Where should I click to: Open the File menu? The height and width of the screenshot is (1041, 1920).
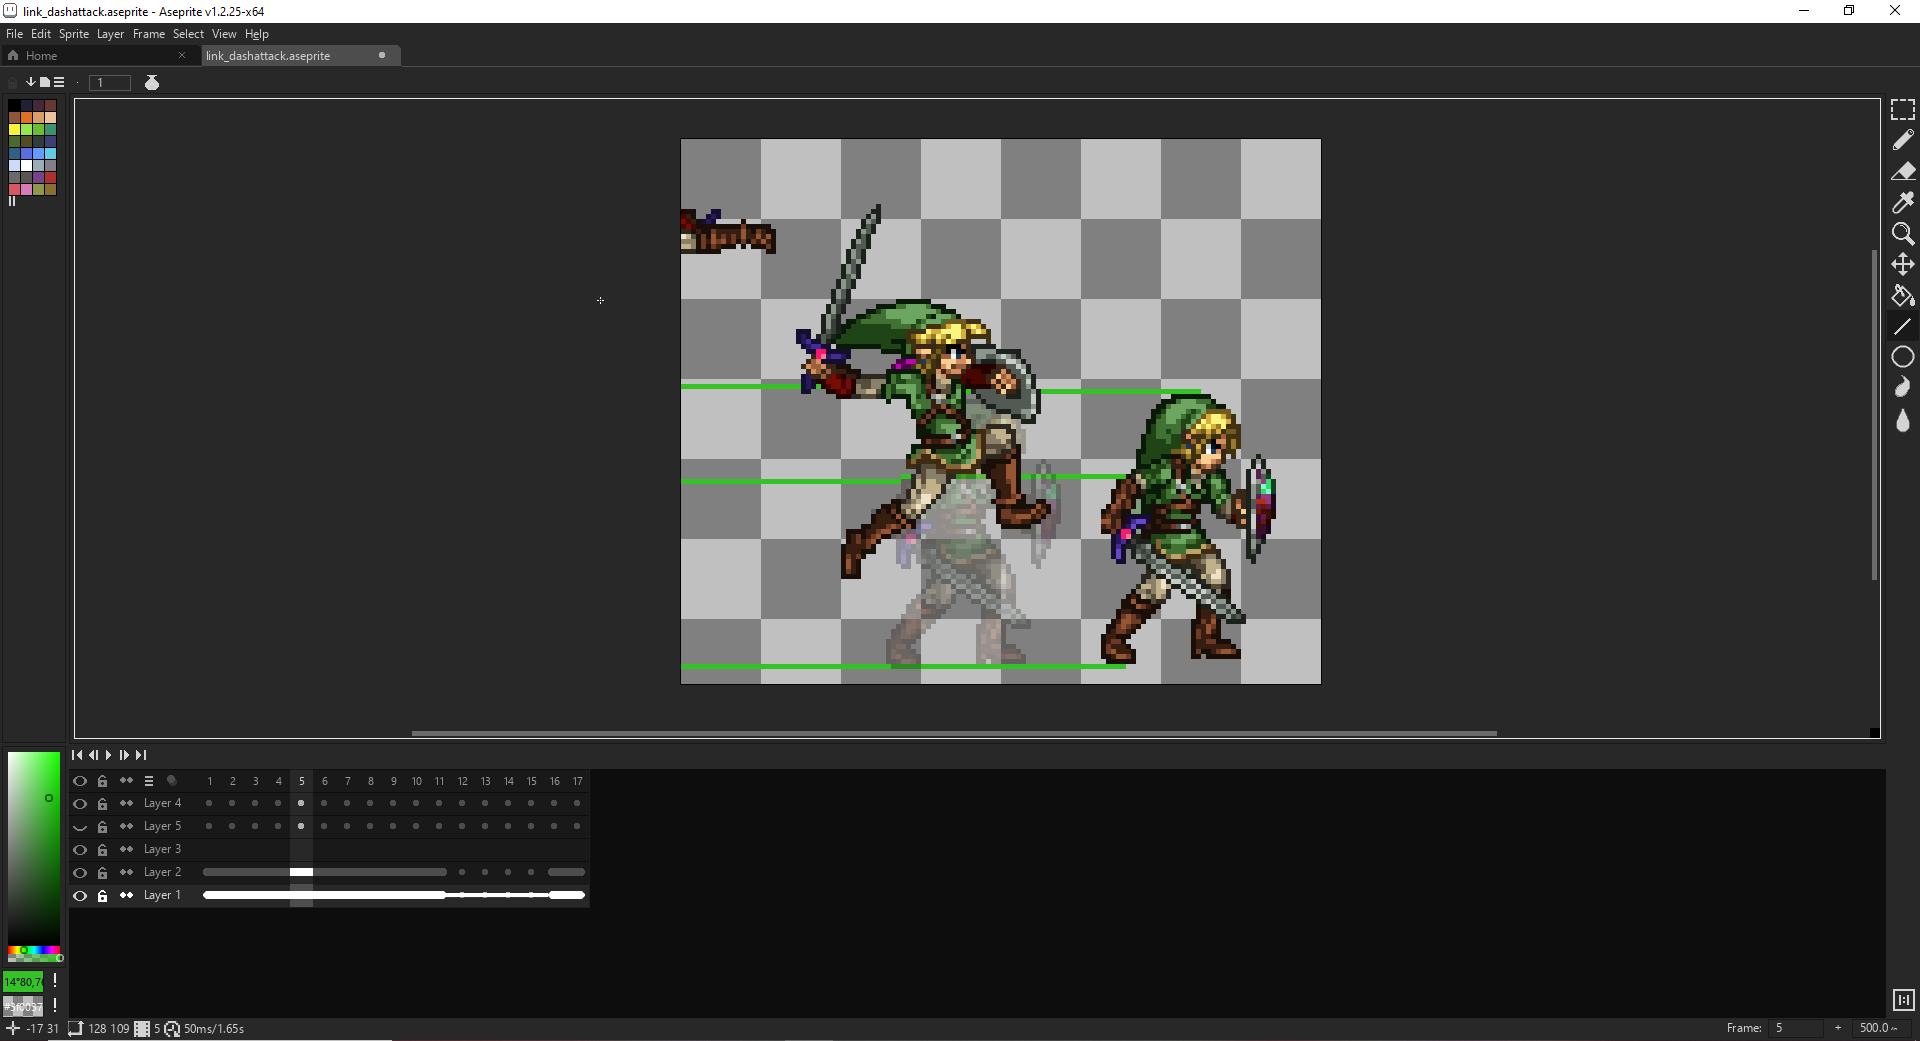(14, 34)
